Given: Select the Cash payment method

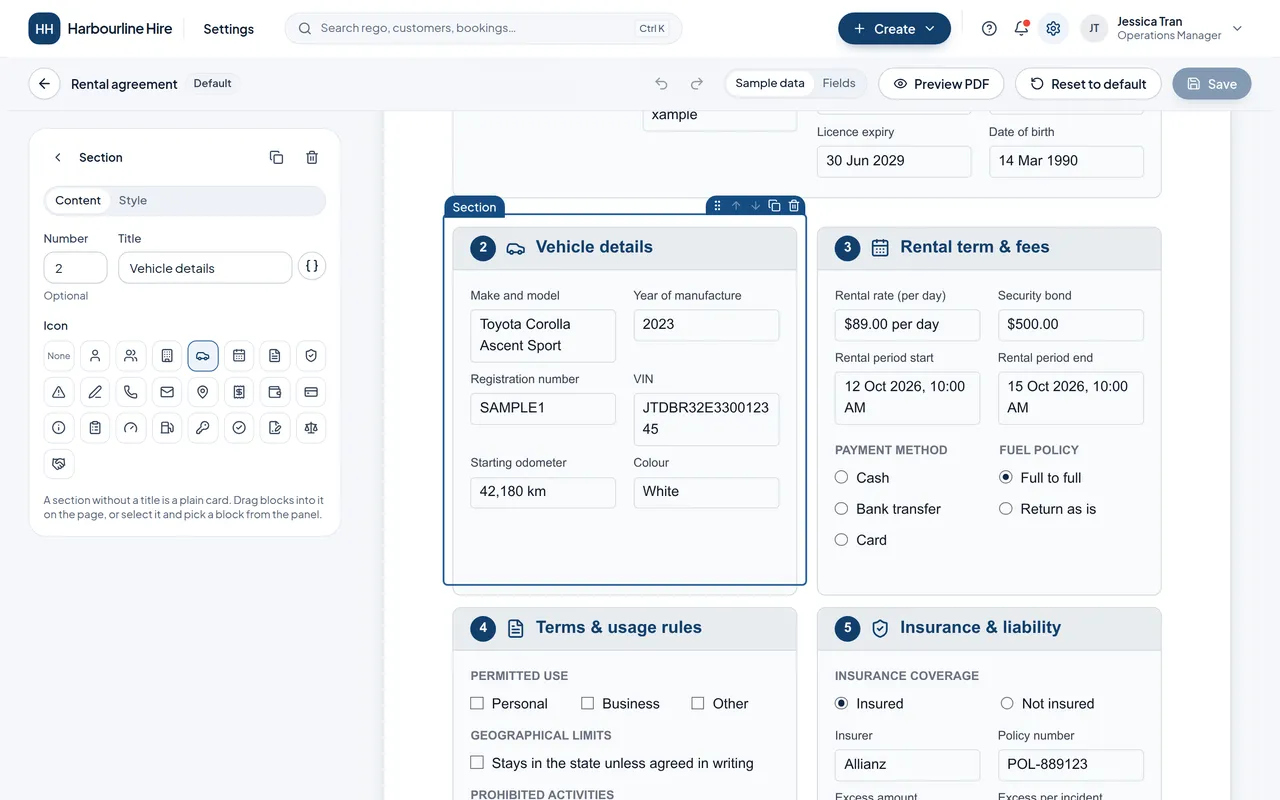Looking at the screenshot, I should [862, 478].
